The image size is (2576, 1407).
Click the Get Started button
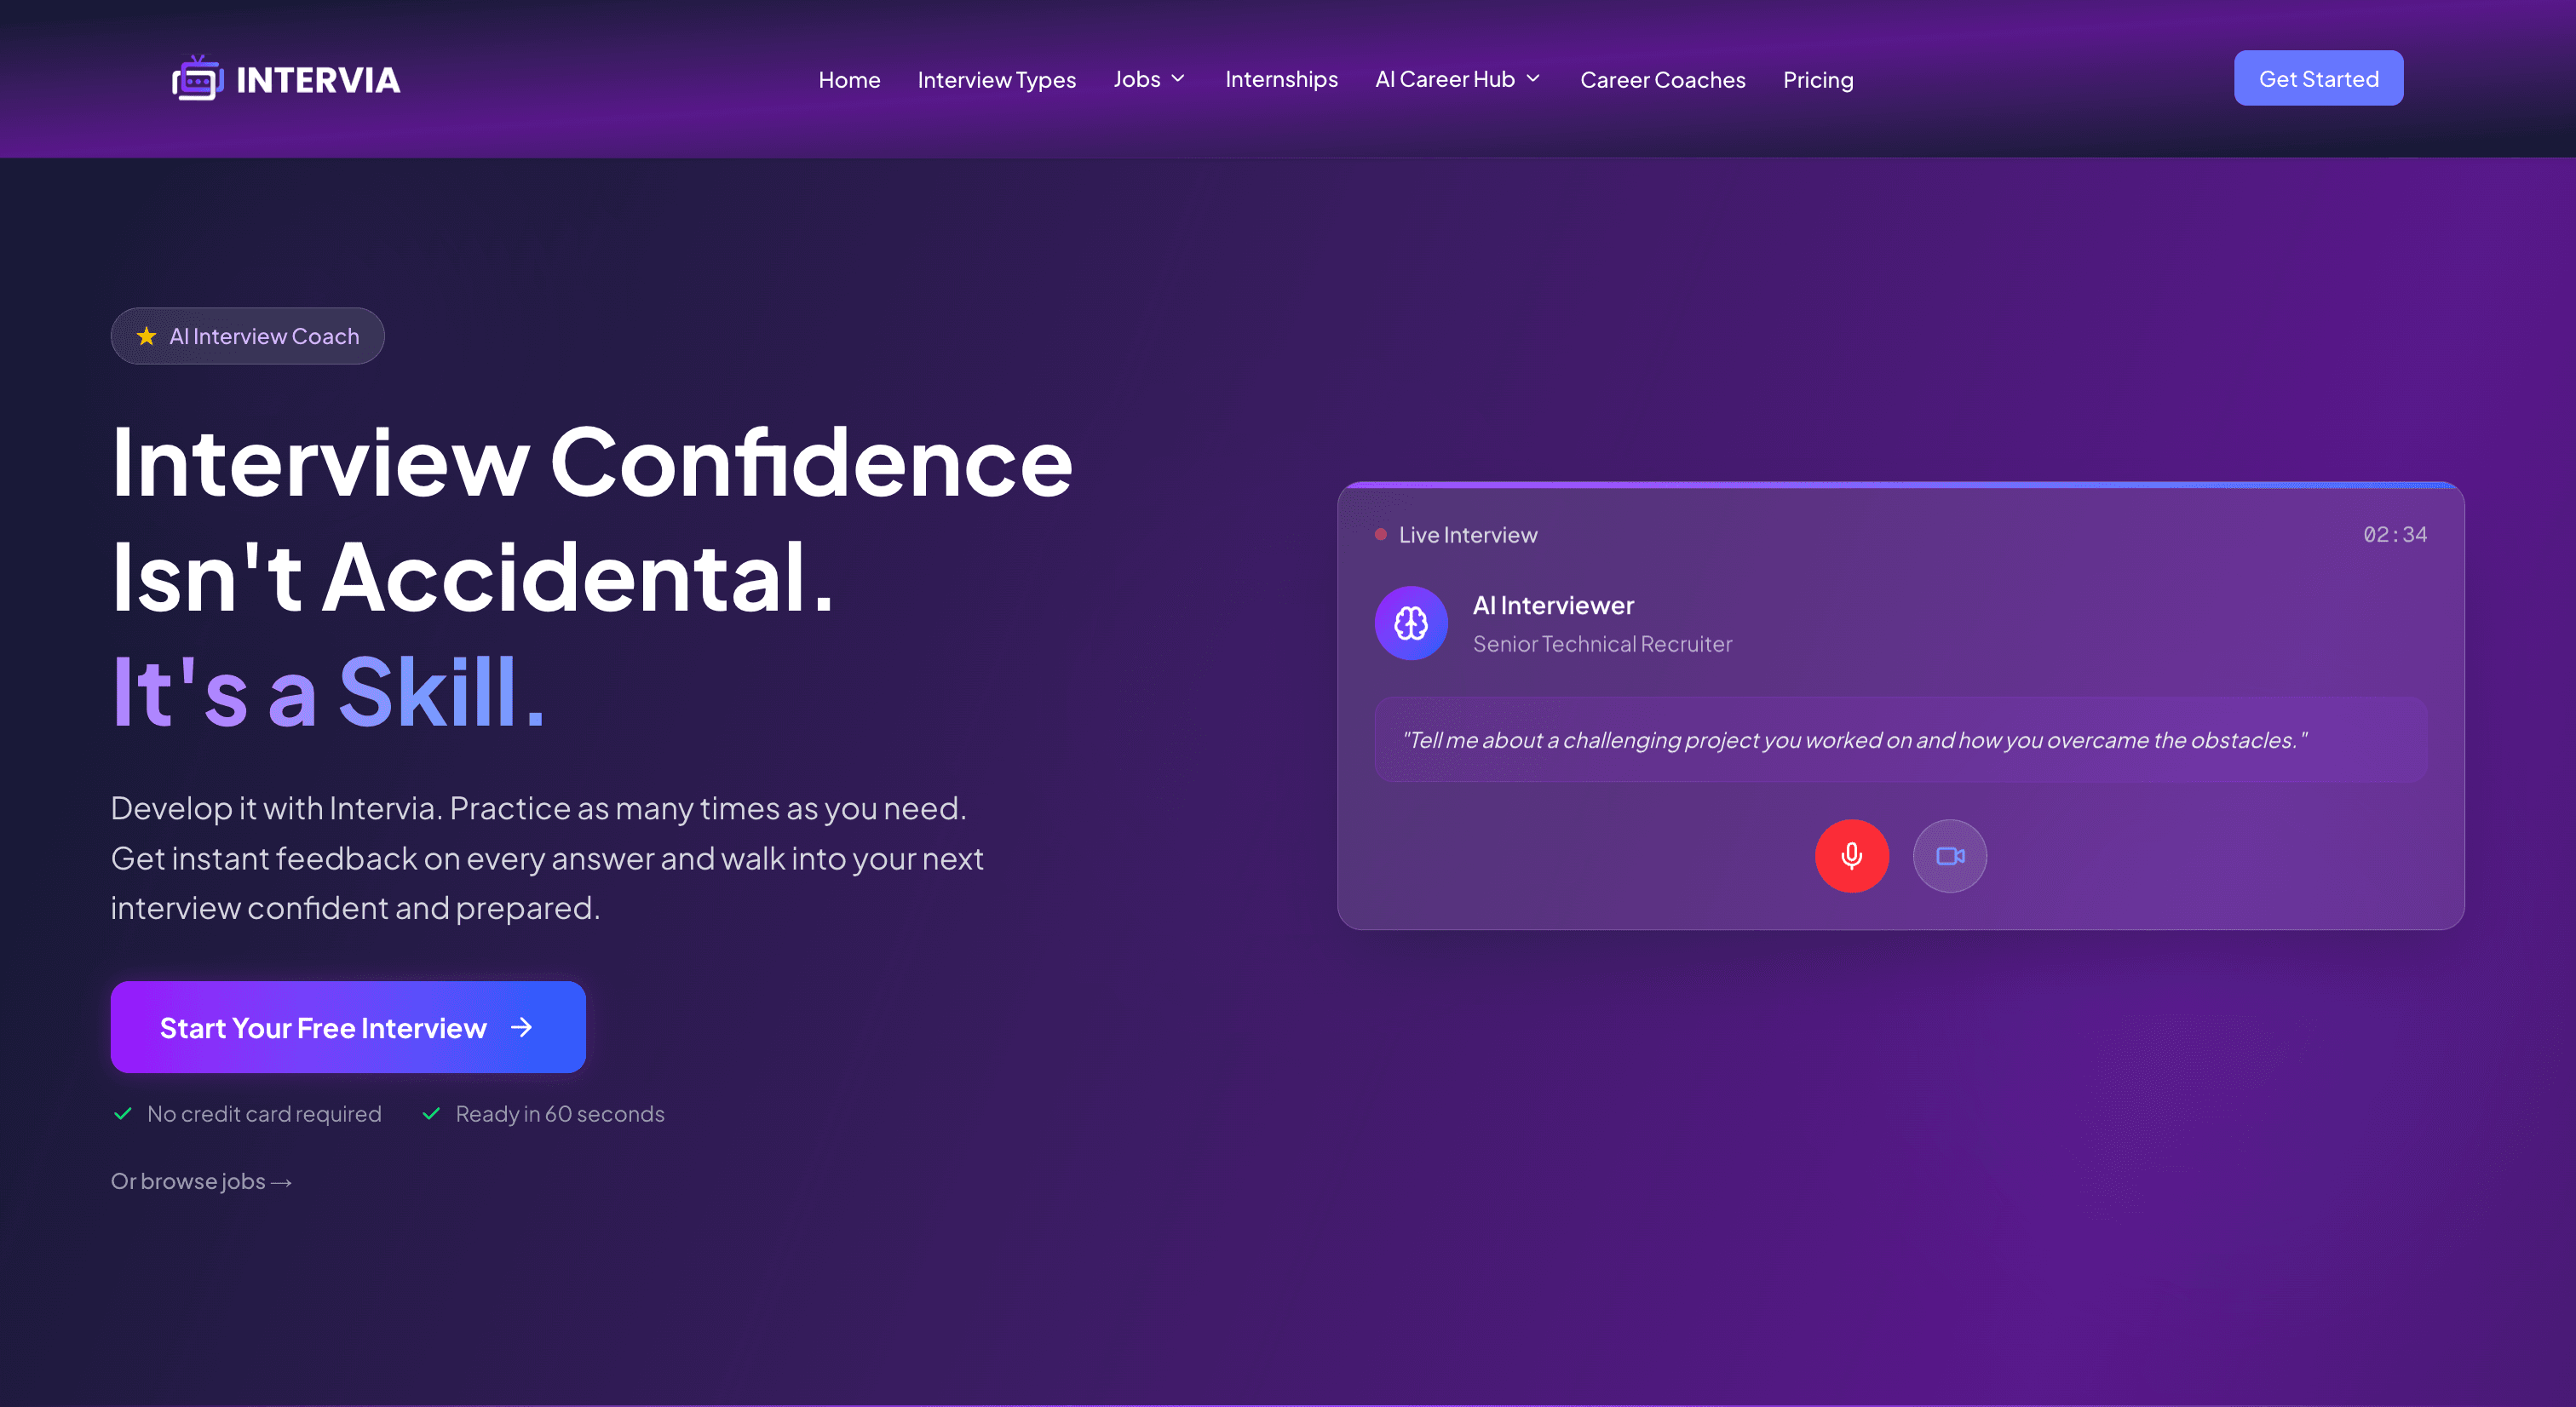coord(2318,78)
